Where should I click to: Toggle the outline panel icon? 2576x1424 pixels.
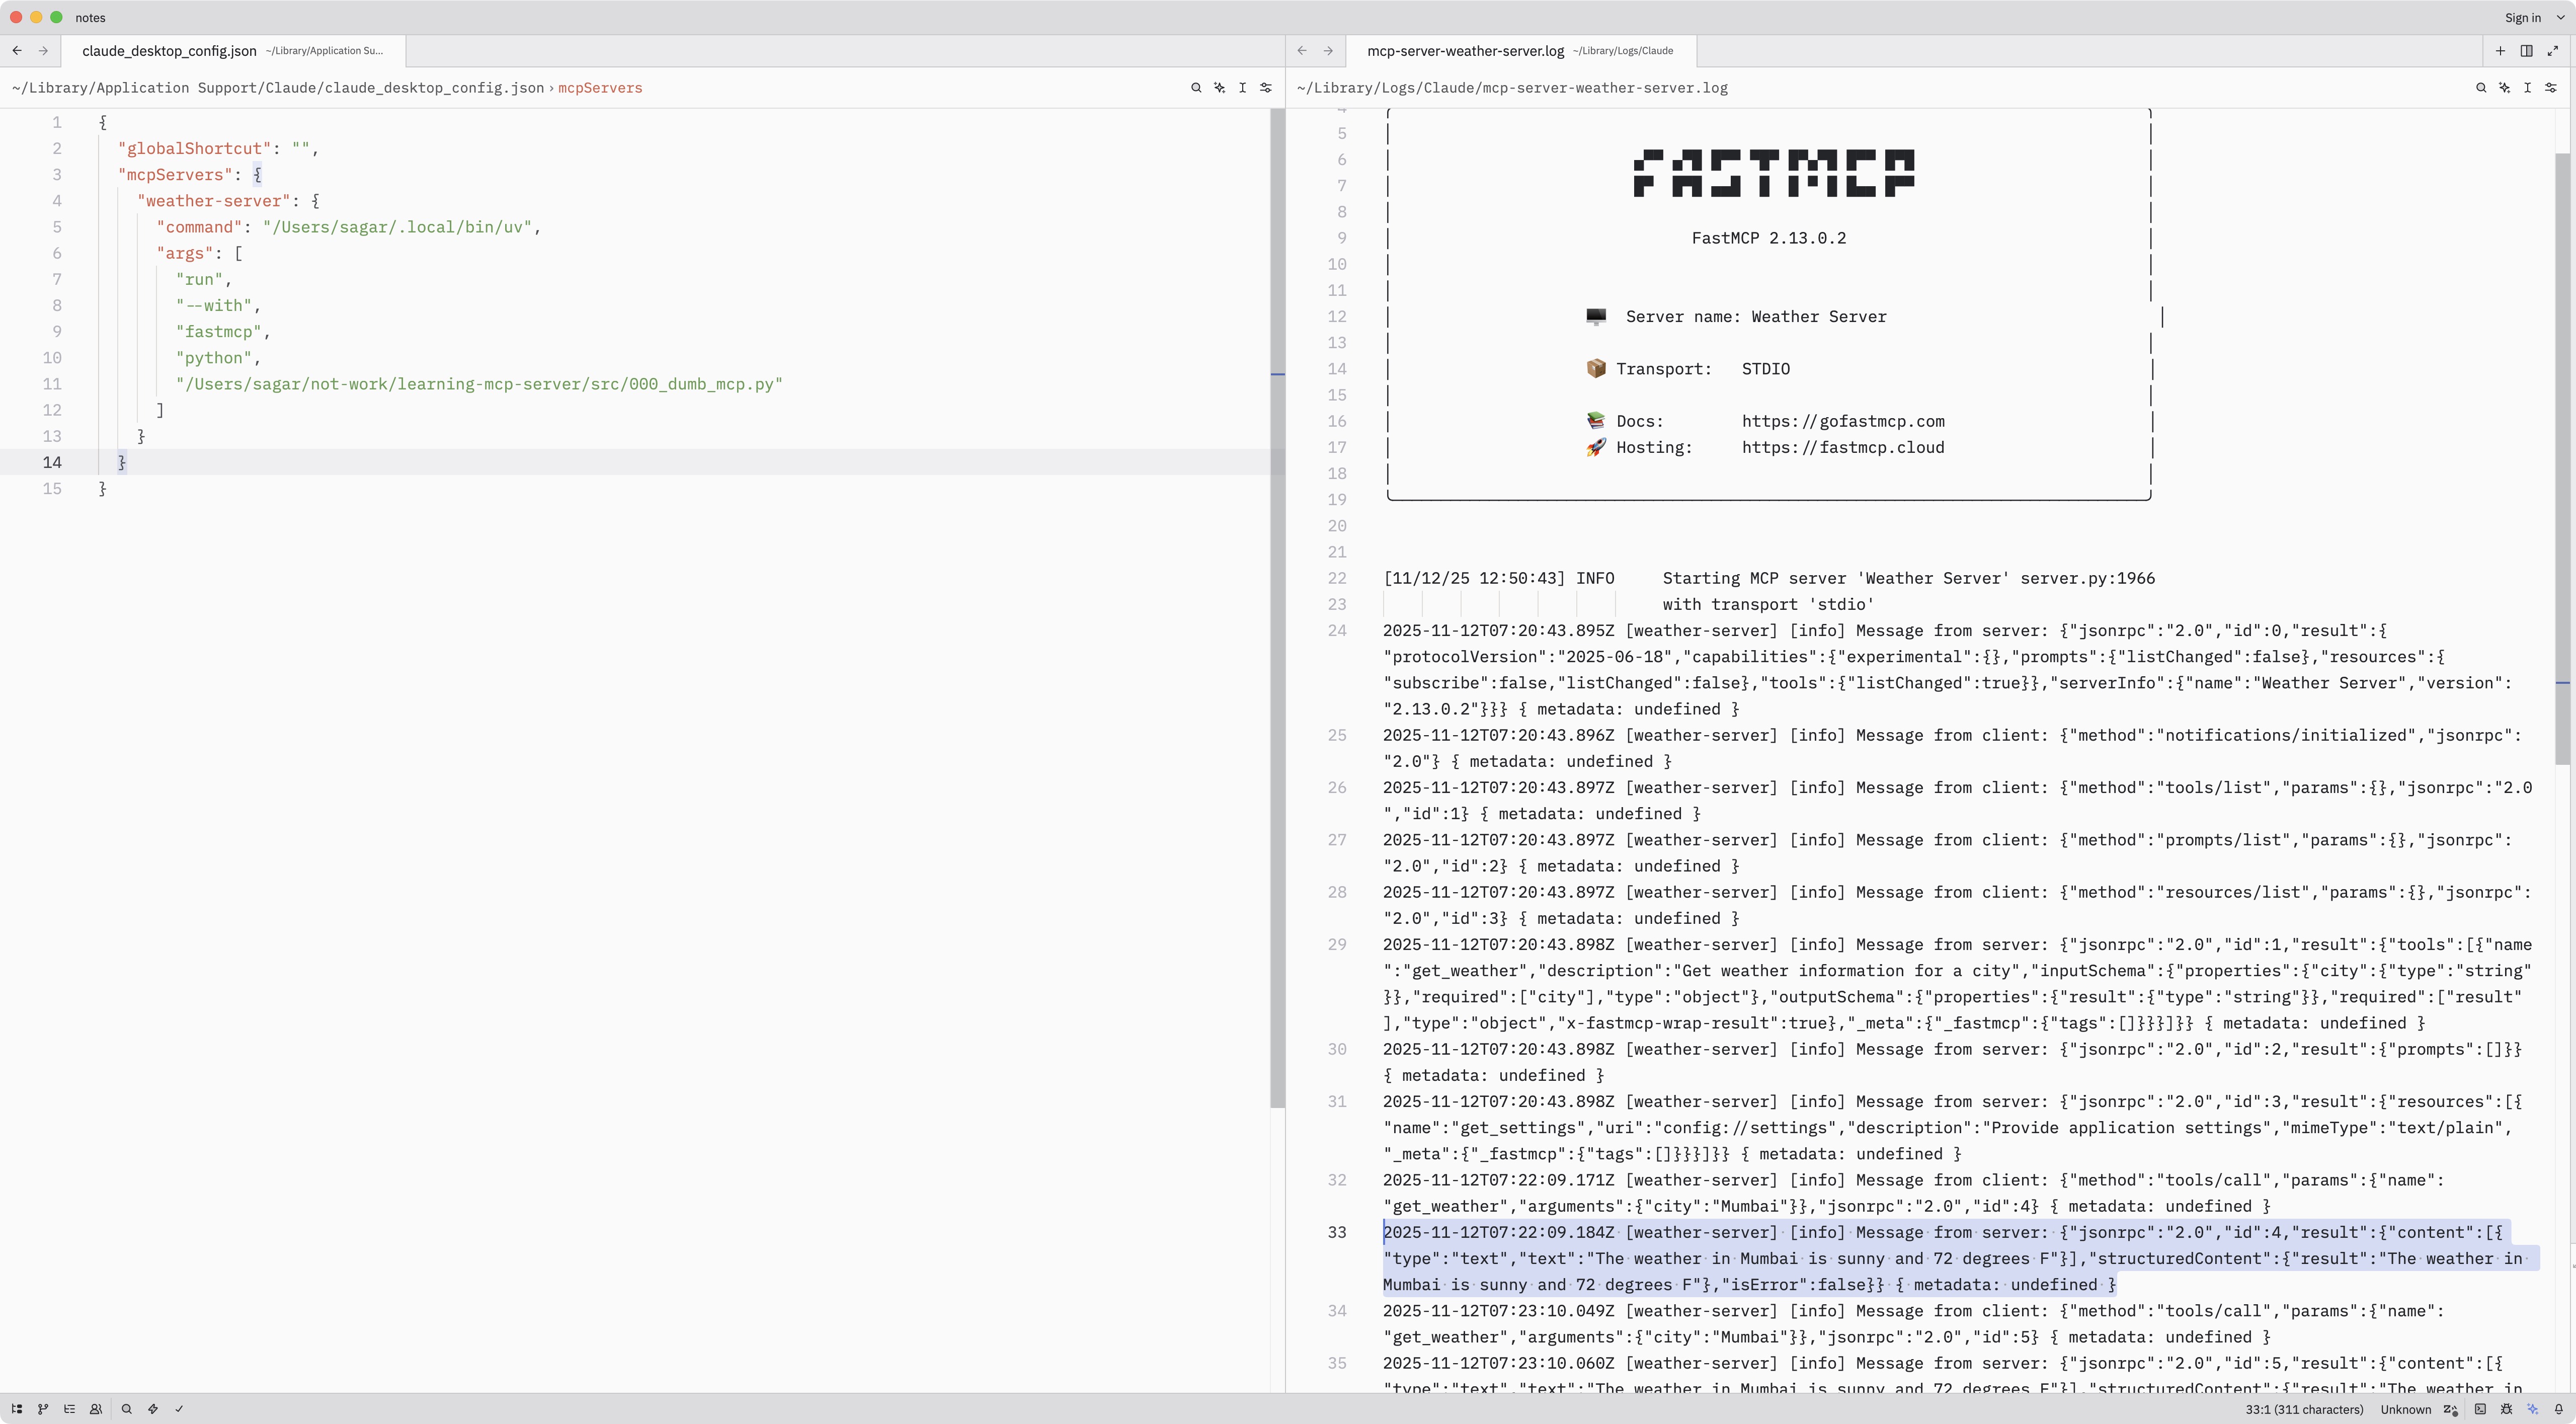coord(70,1409)
